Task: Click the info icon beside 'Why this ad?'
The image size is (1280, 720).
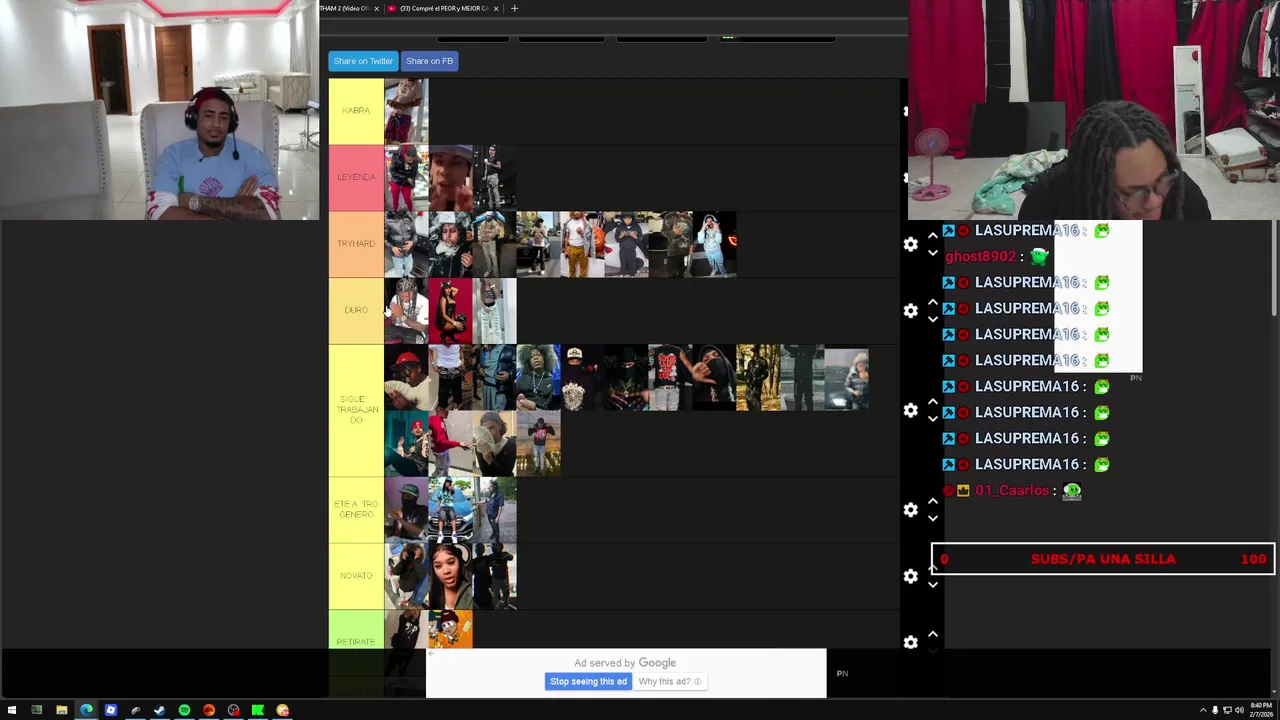Action: tap(698, 682)
